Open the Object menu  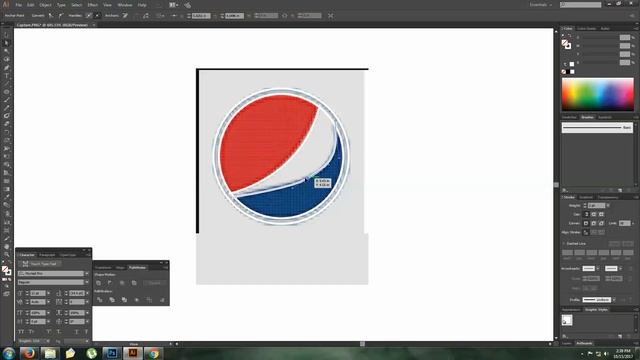[45, 5]
